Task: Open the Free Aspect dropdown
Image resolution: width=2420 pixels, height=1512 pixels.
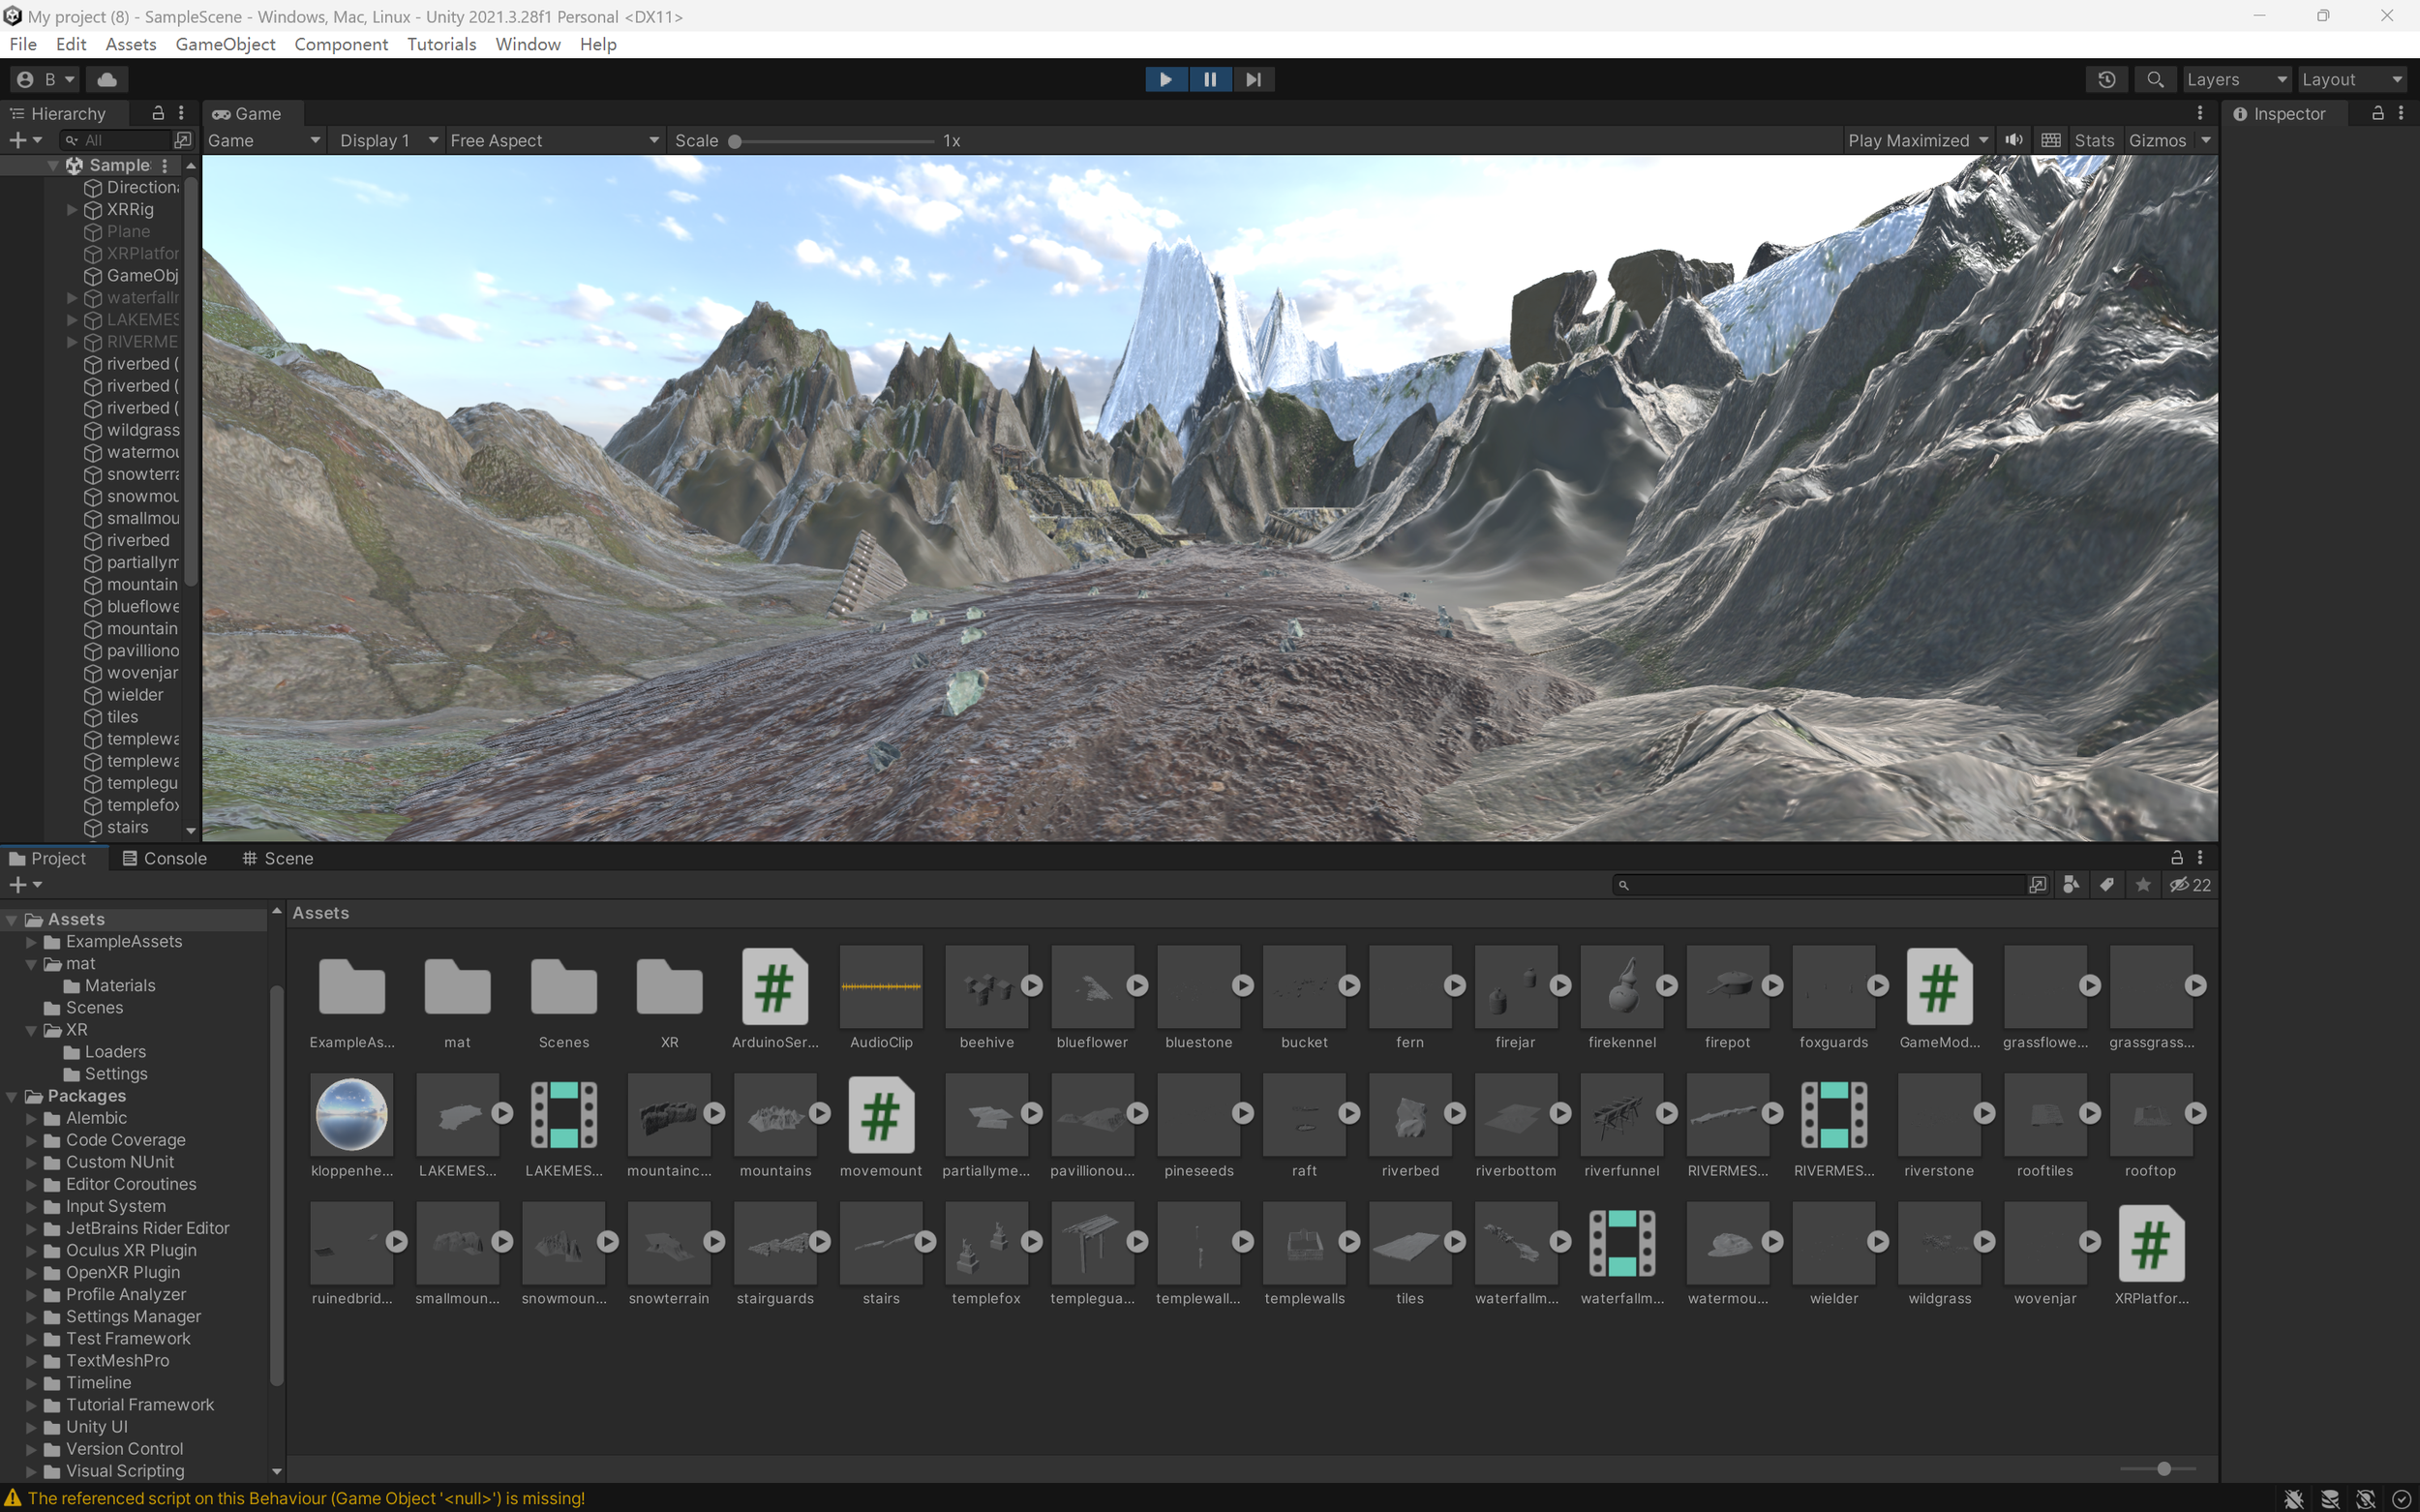Action: [554, 140]
